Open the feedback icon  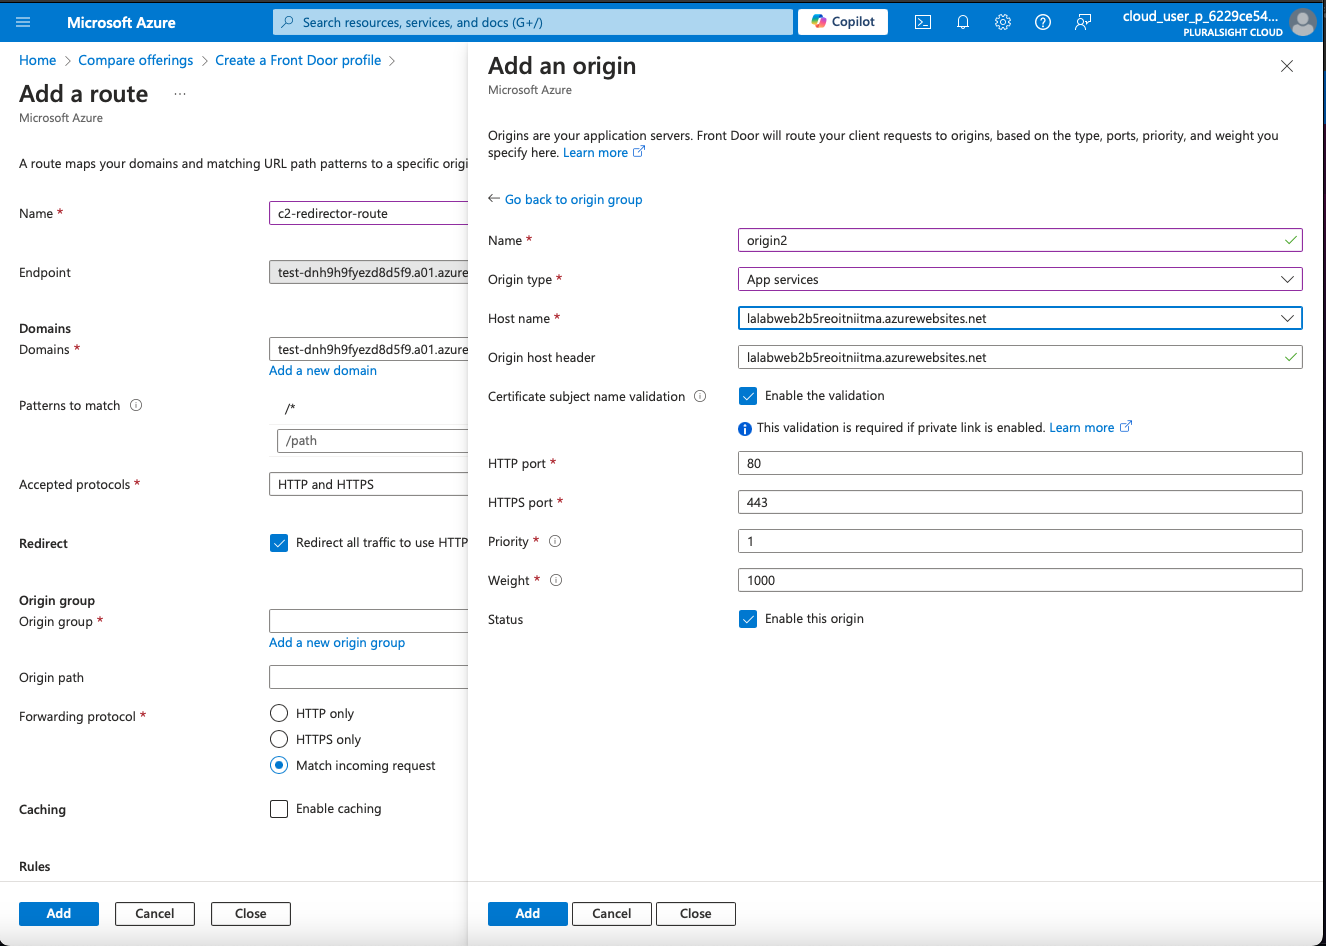pyautogui.click(x=1083, y=22)
